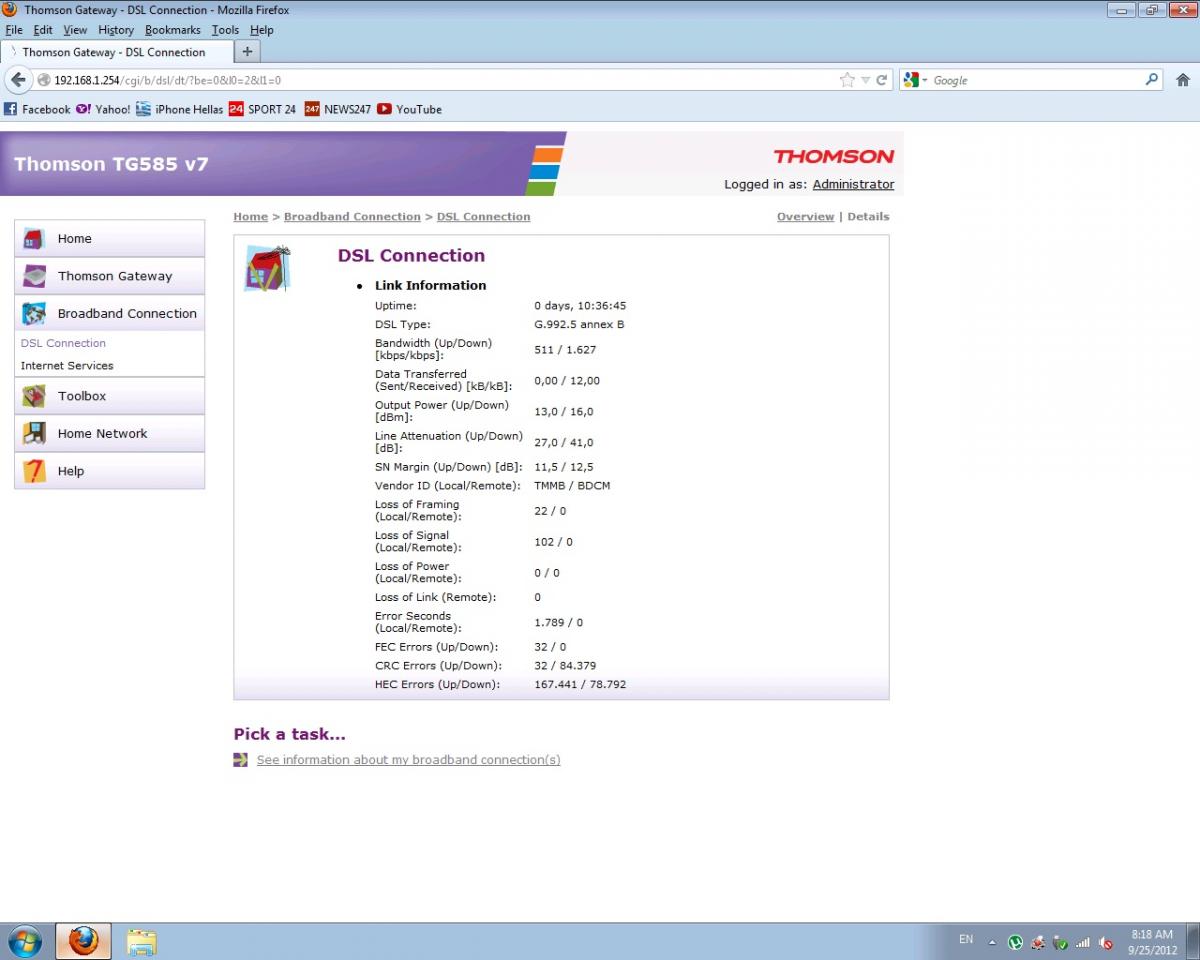This screenshot has height=960, width=1200.
Task: Reload the page with the refresh icon
Action: tap(882, 80)
